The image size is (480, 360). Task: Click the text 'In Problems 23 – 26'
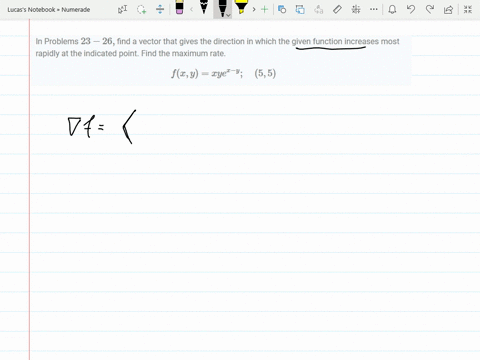point(75,41)
